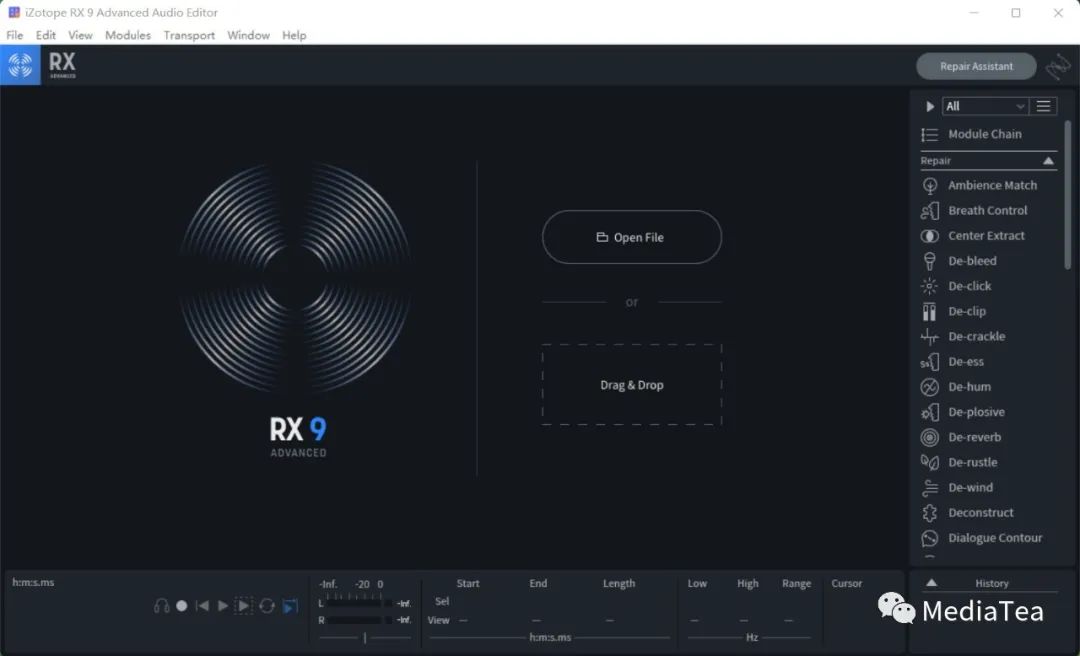Click the Open File button

coord(632,237)
